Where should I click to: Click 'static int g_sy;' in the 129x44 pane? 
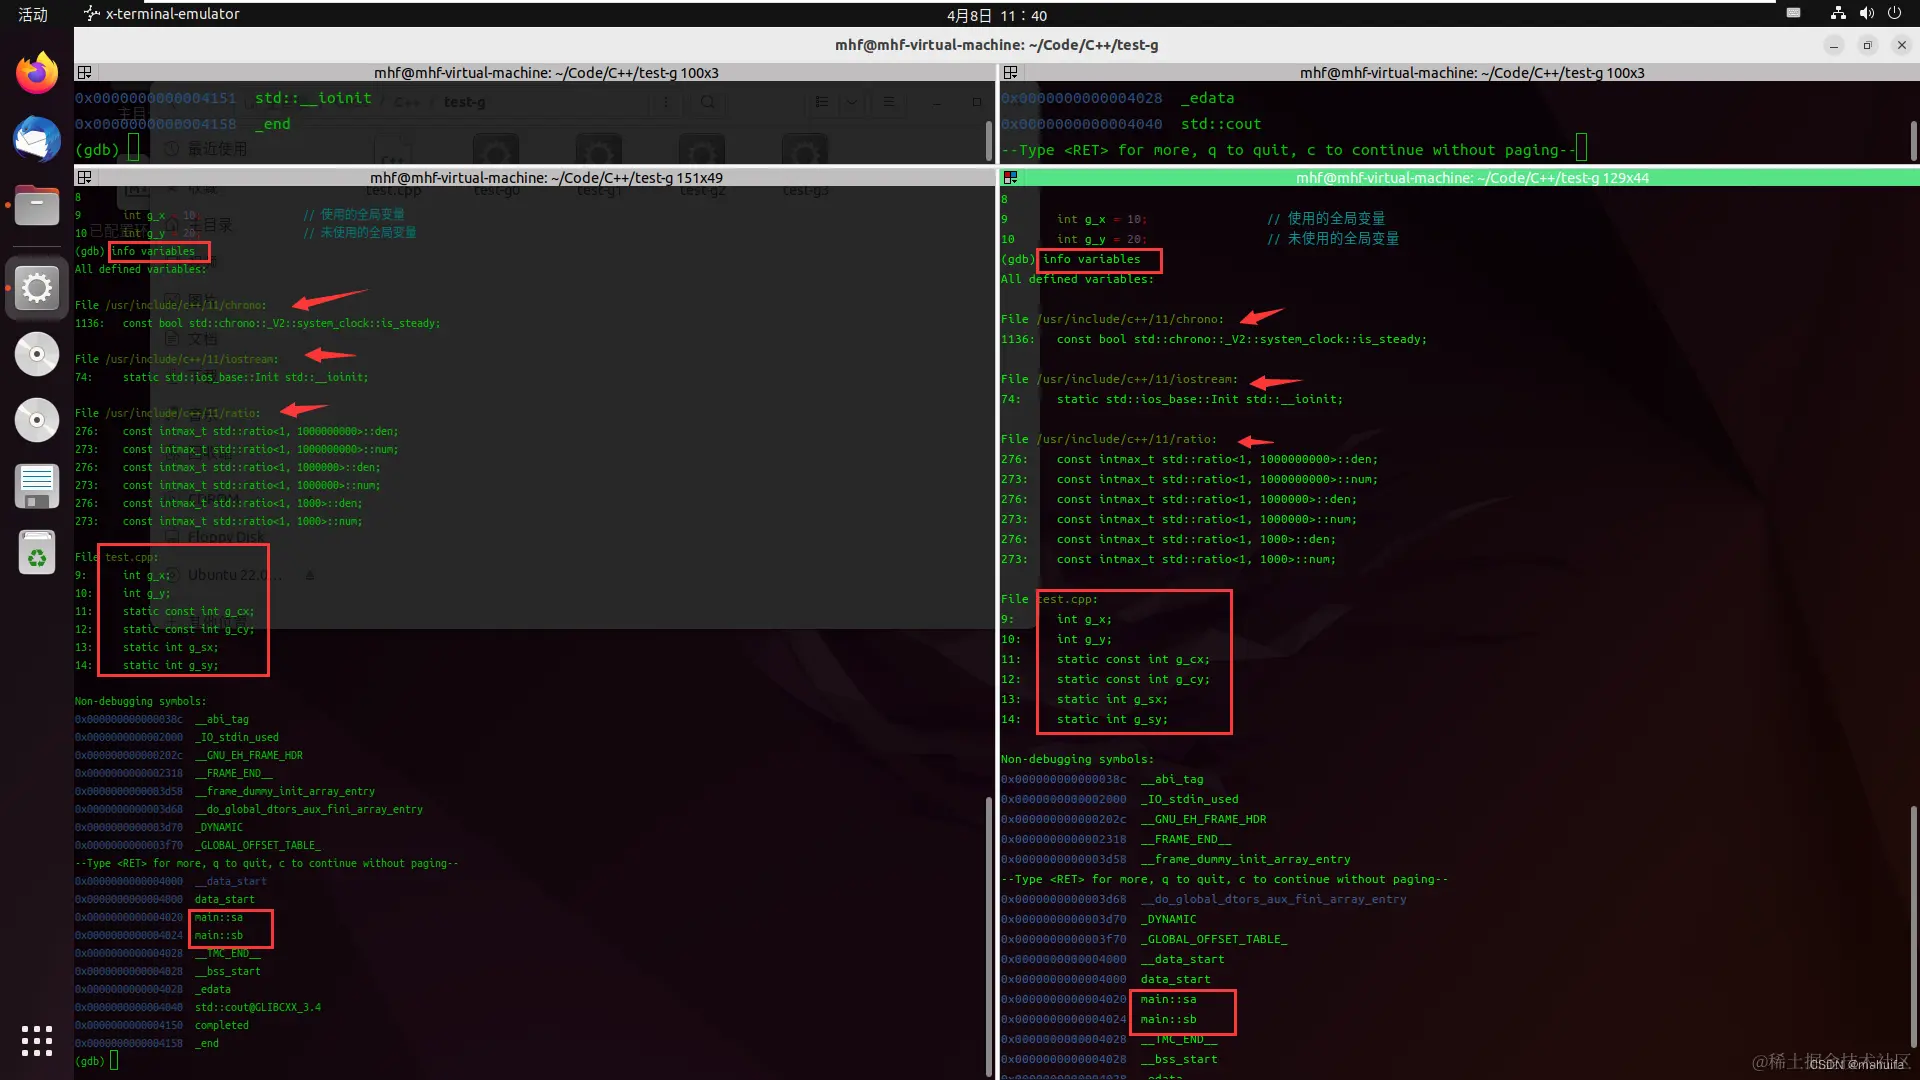[1112, 719]
